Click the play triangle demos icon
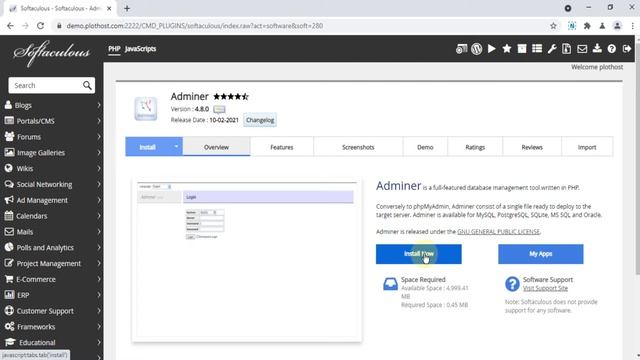The image size is (640, 360). [x=491, y=49]
